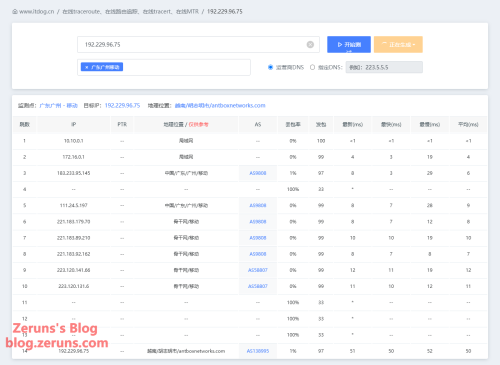Click IP cell 223.120.141.66
The width and height of the screenshot is (500, 365).
pyautogui.click(x=73, y=270)
